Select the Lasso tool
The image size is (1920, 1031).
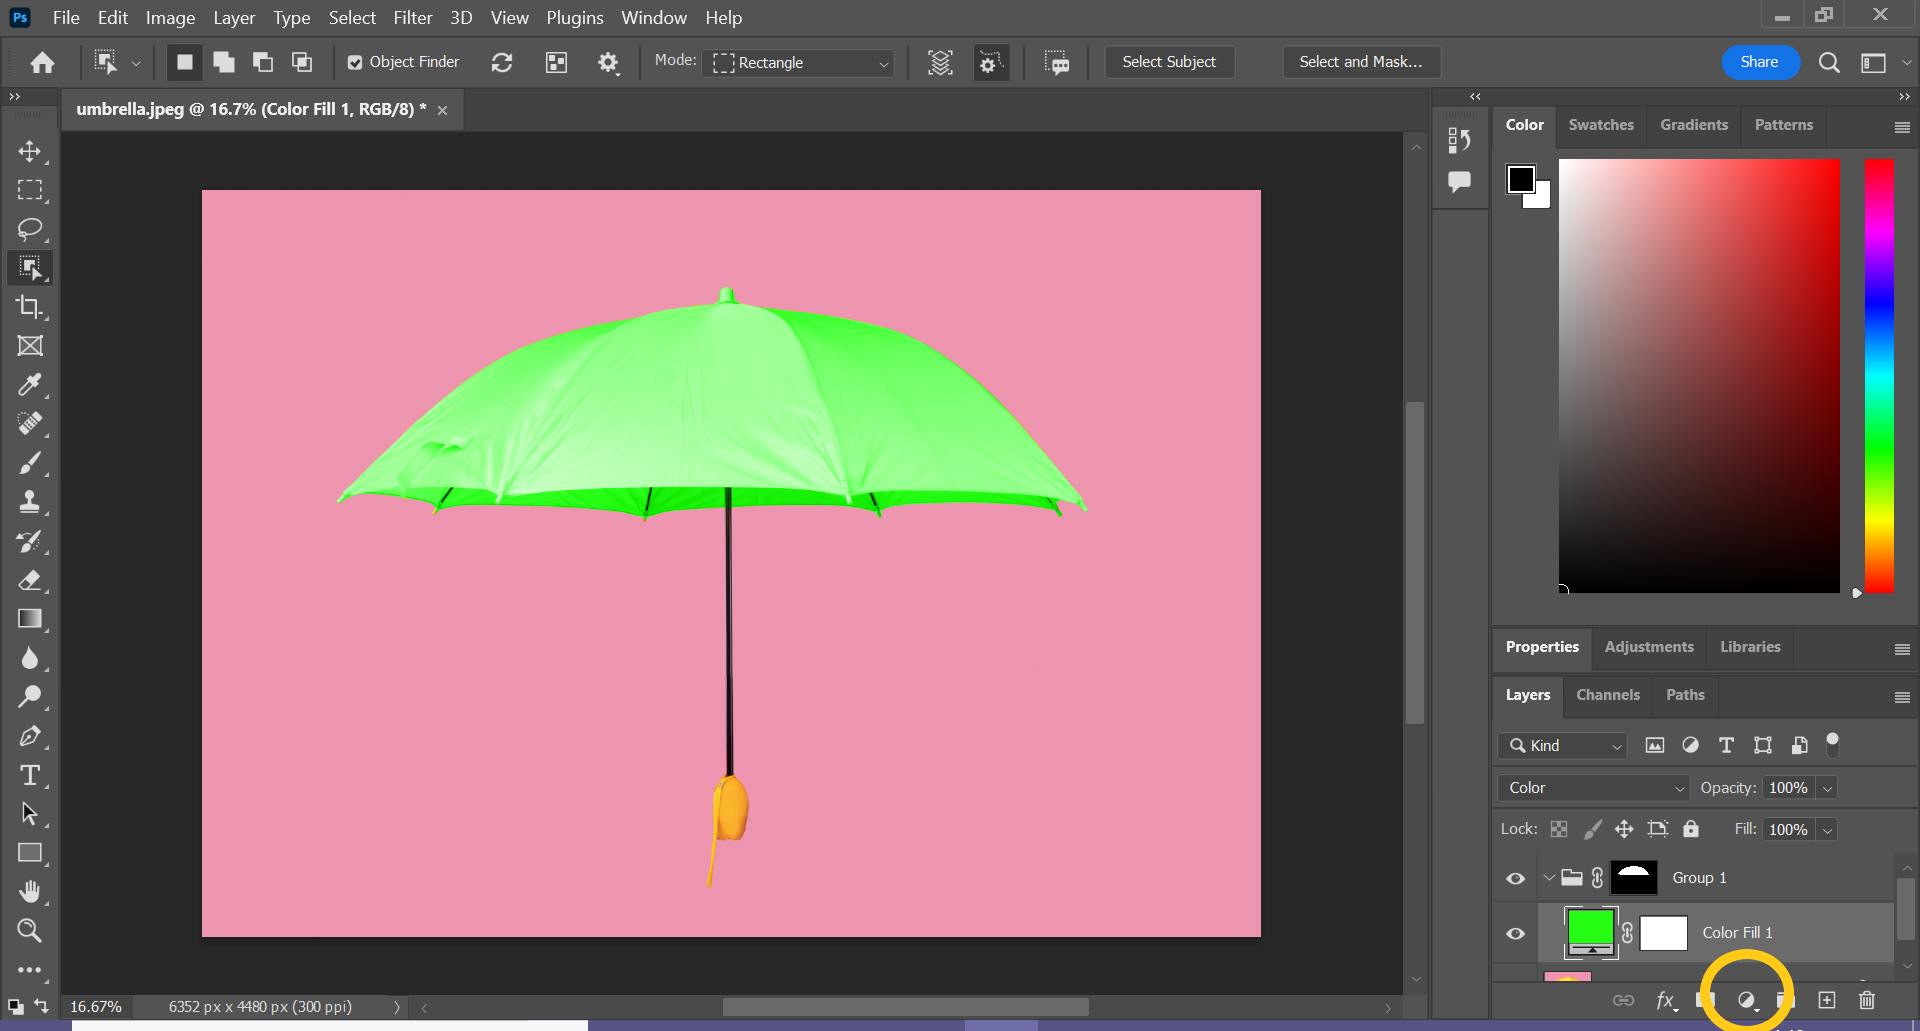[x=30, y=229]
